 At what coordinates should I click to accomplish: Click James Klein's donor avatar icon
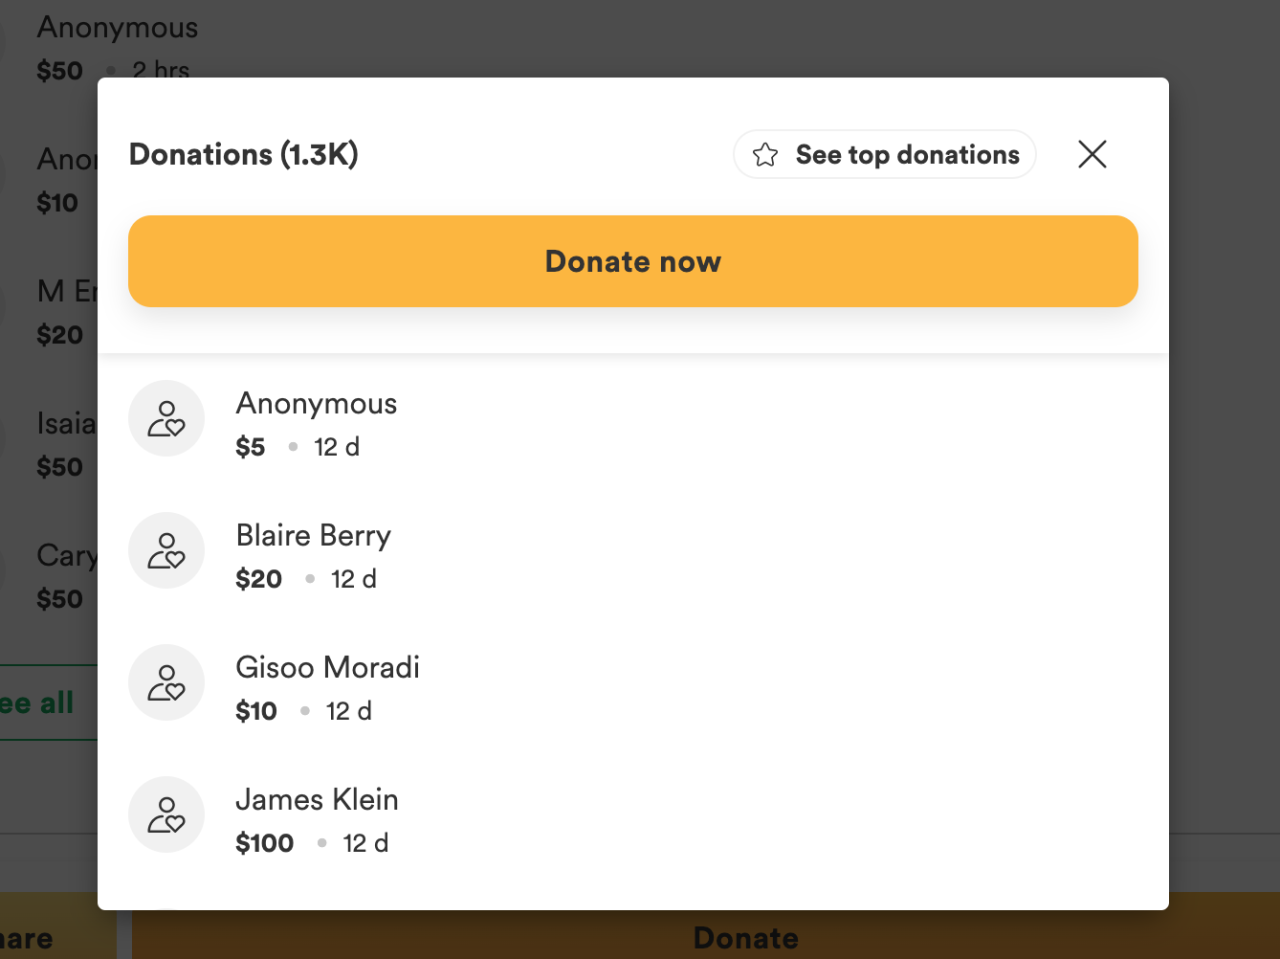pyautogui.click(x=166, y=814)
